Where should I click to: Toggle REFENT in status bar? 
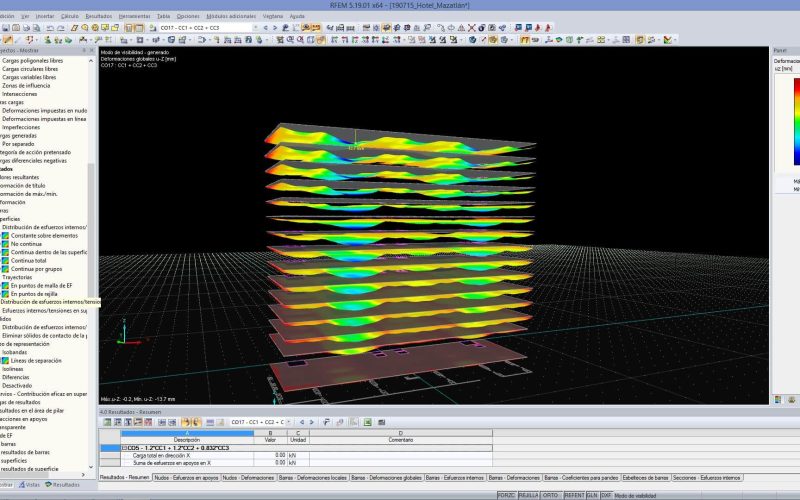pyautogui.click(x=573, y=495)
